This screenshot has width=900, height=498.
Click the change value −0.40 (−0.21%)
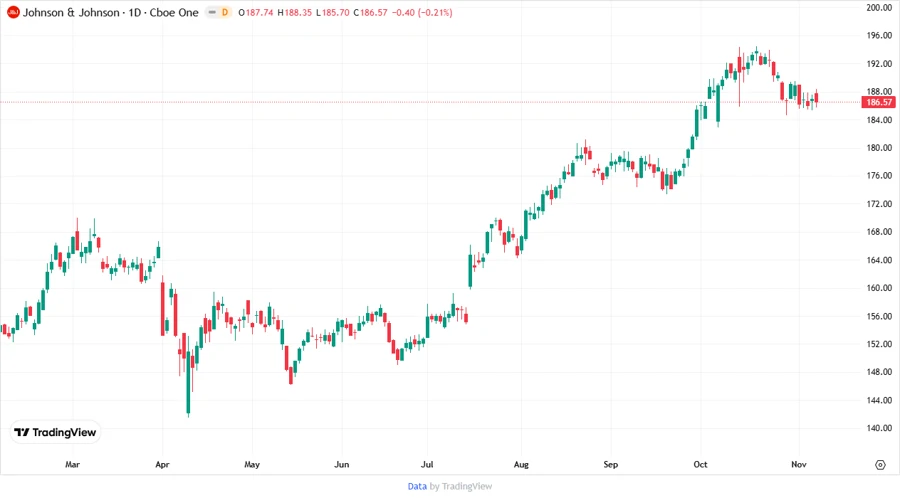(422, 12)
